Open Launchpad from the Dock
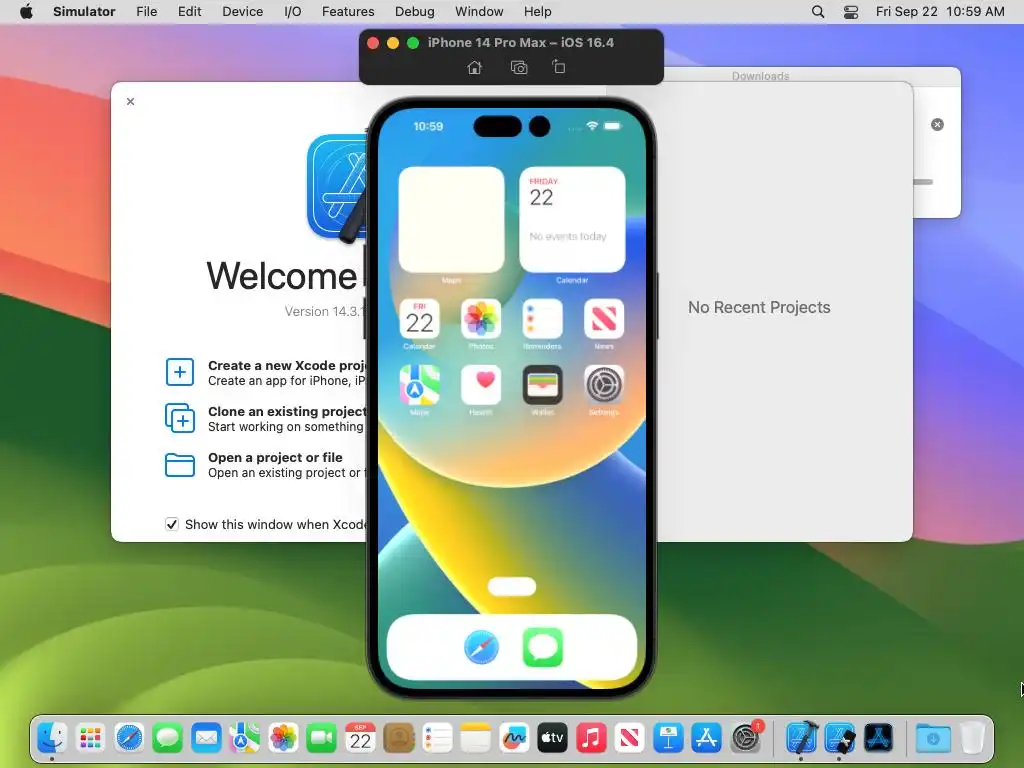Screen dimensions: 1024x768 point(90,738)
